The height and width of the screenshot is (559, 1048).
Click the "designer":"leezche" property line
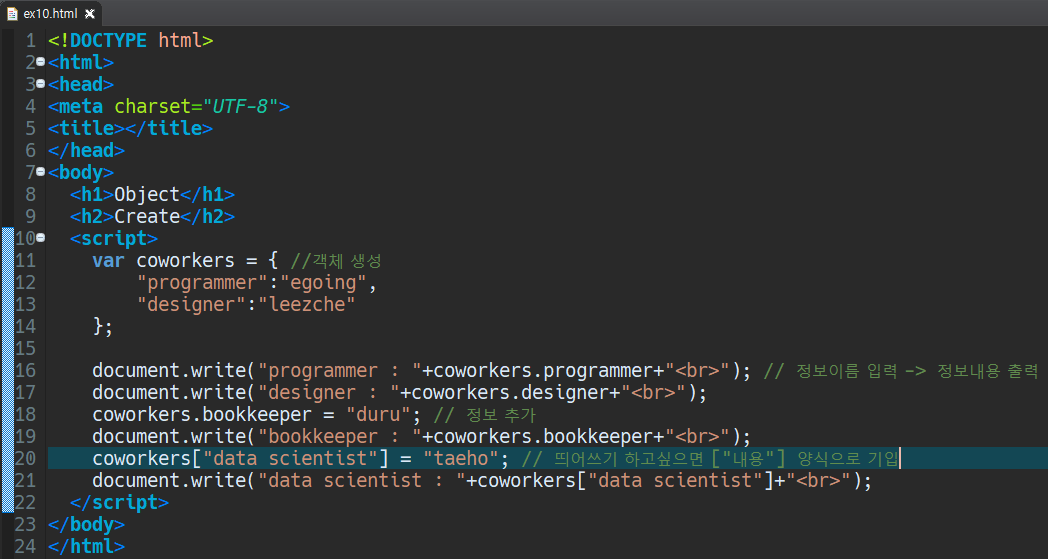pos(246,304)
